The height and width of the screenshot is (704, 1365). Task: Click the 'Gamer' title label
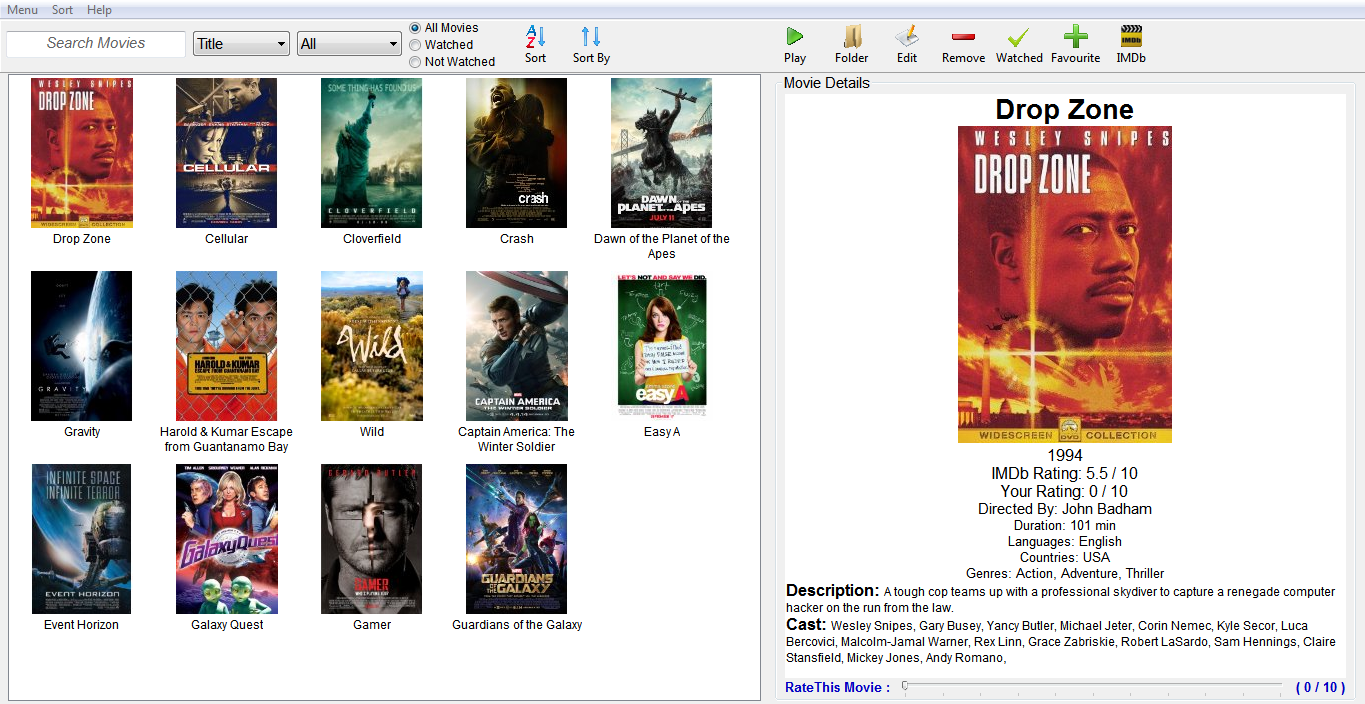372,625
